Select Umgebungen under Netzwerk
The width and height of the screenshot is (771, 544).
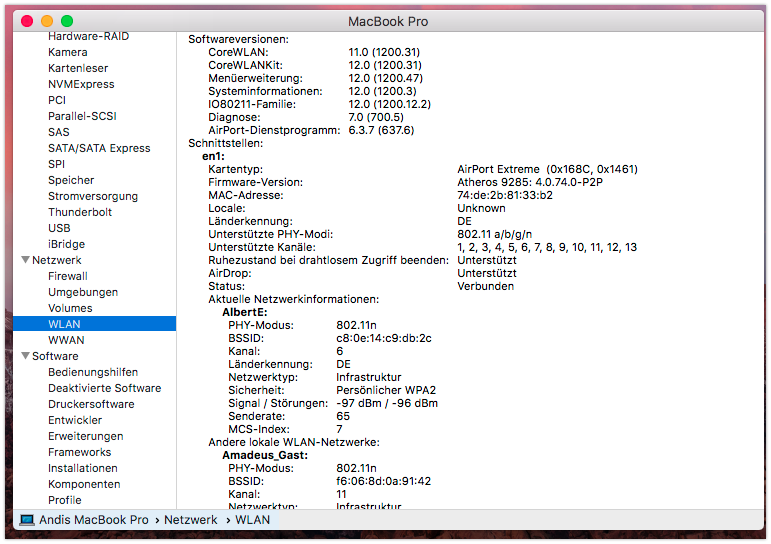(83, 292)
